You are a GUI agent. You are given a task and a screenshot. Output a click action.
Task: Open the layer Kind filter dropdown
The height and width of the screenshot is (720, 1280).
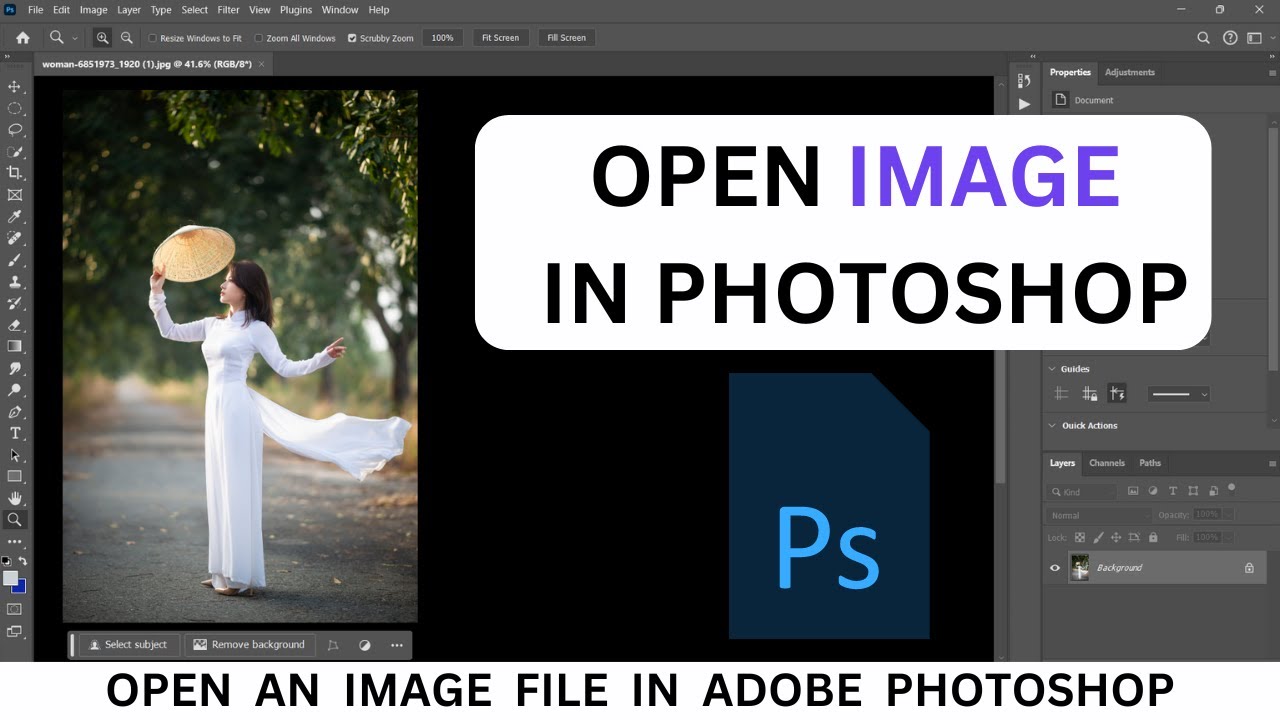[1081, 492]
